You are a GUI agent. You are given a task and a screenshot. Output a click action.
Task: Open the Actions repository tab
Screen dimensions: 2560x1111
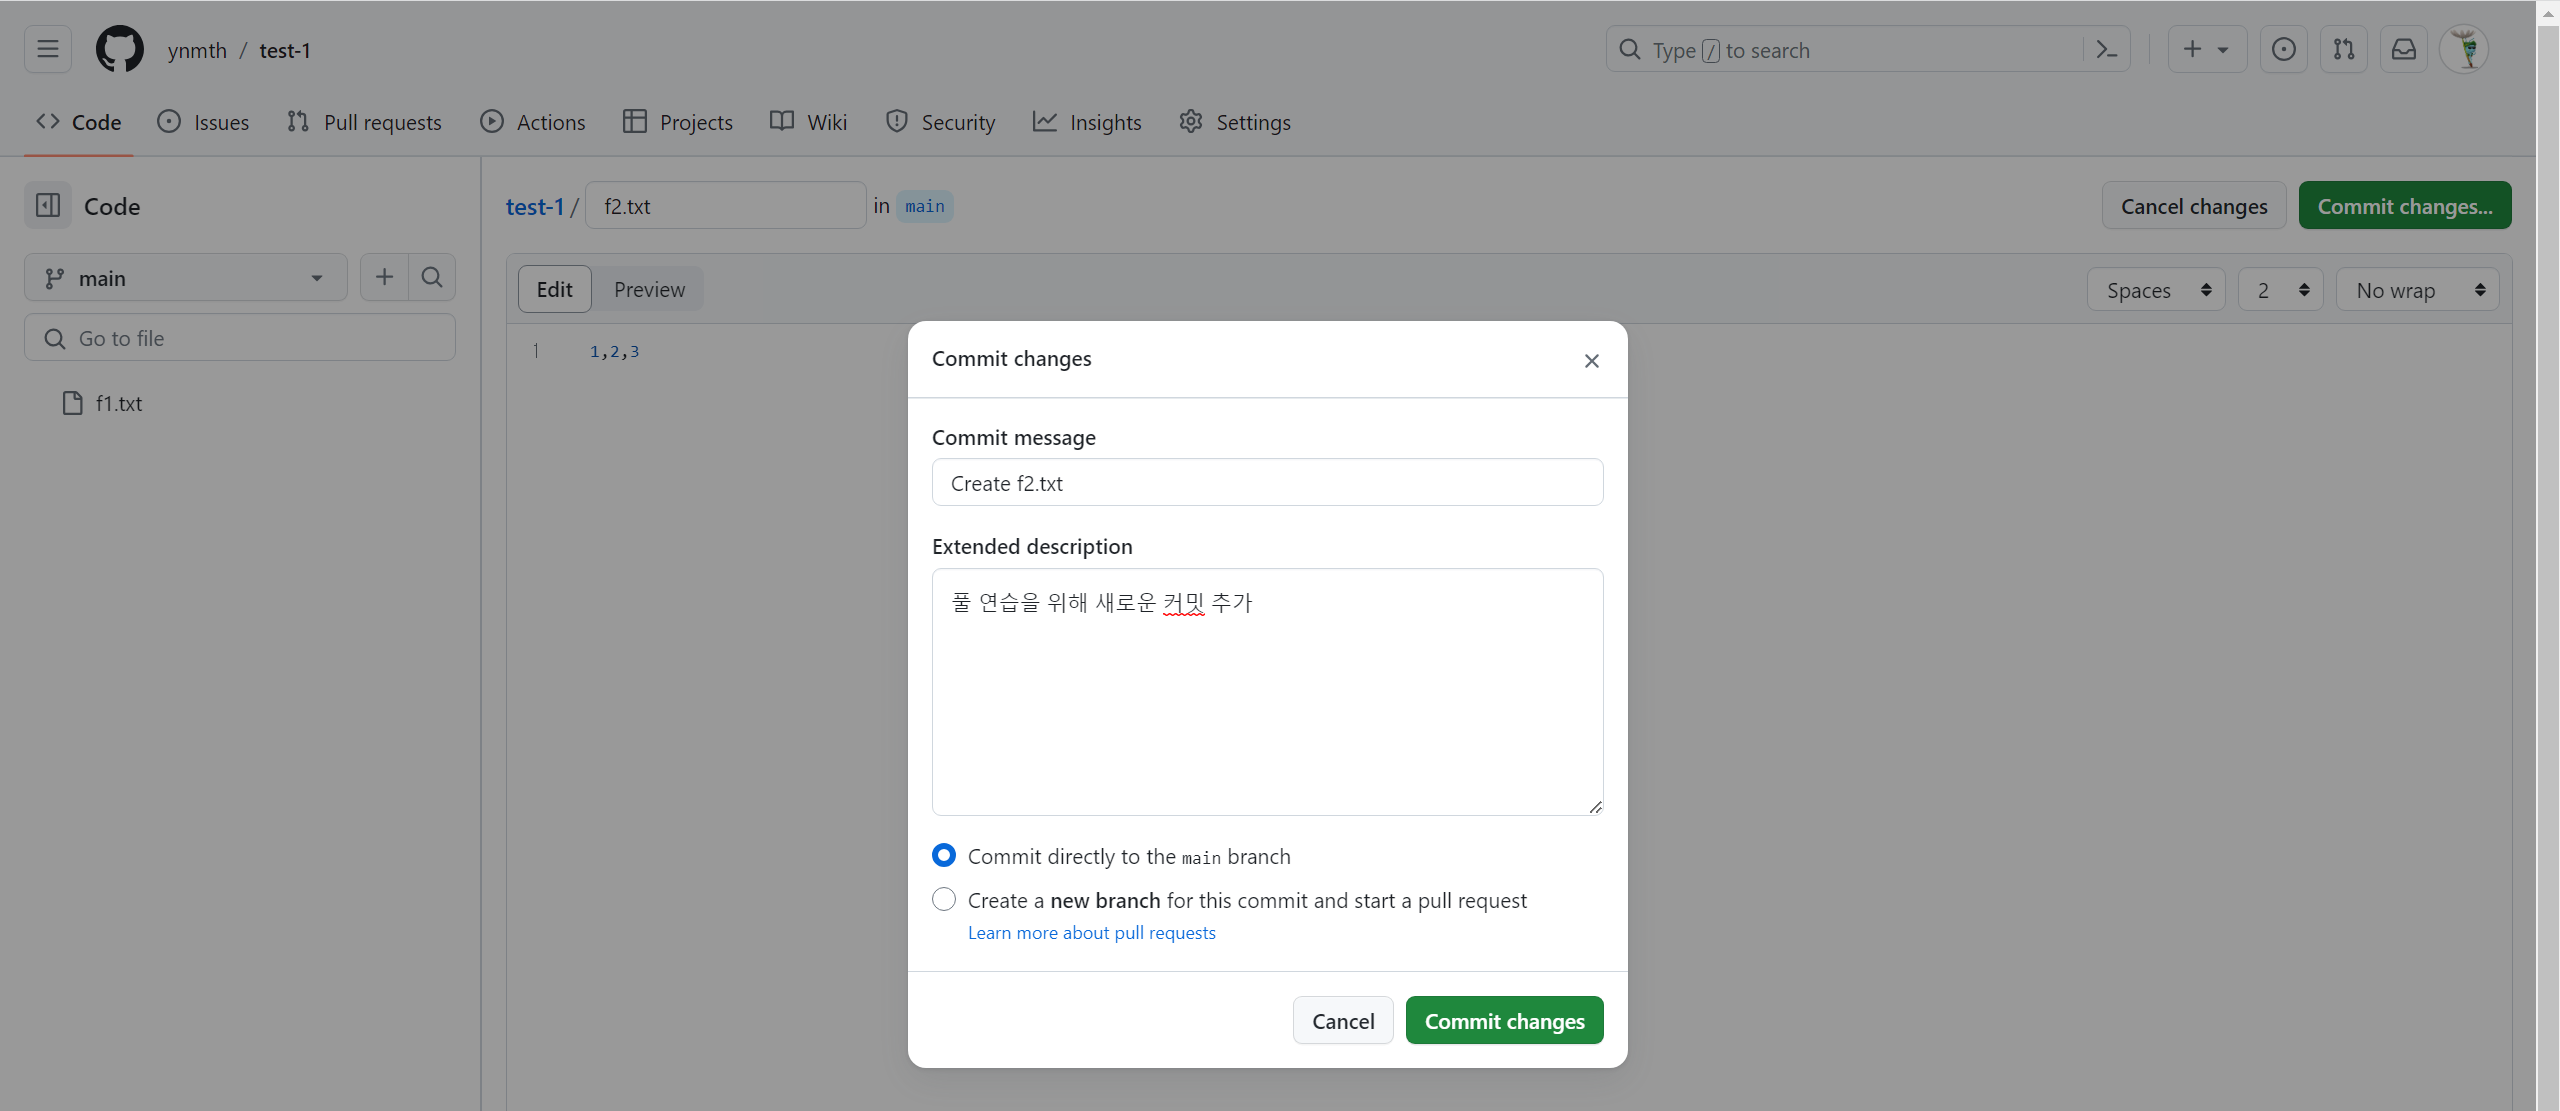(x=532, y=122)
